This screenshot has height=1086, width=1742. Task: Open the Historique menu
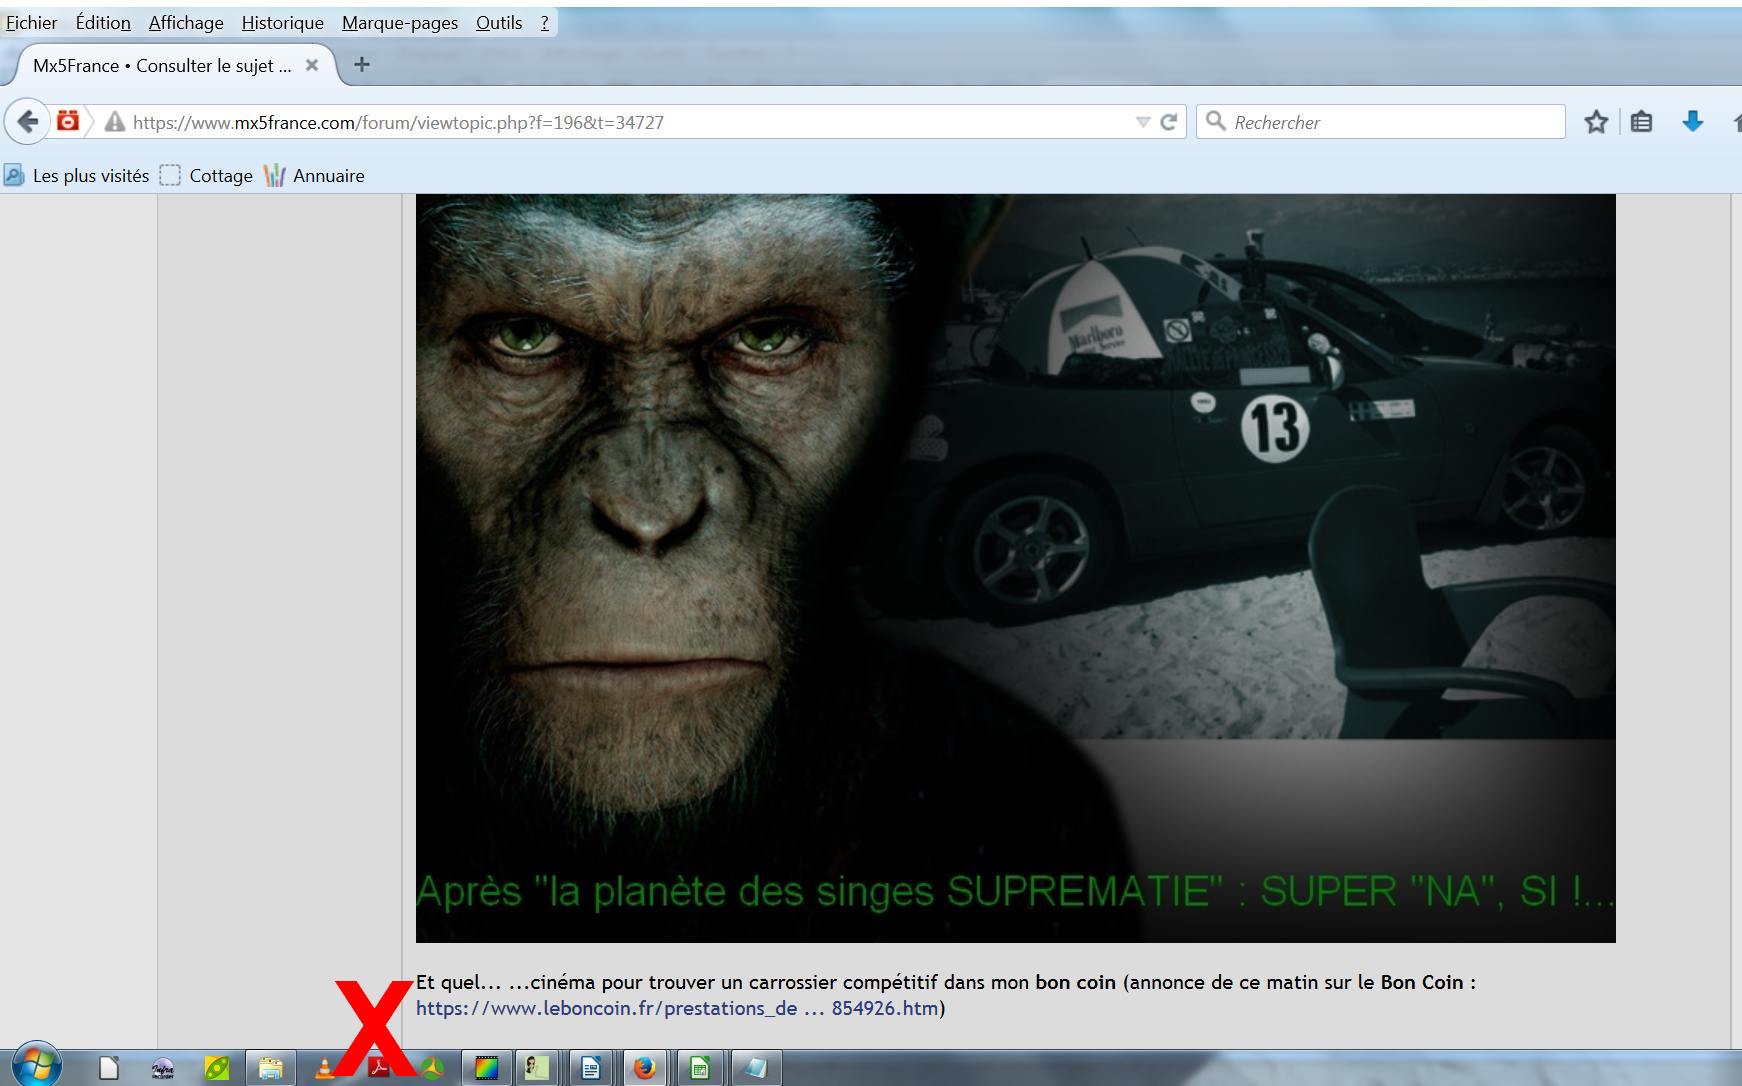[x=282, y=22]
